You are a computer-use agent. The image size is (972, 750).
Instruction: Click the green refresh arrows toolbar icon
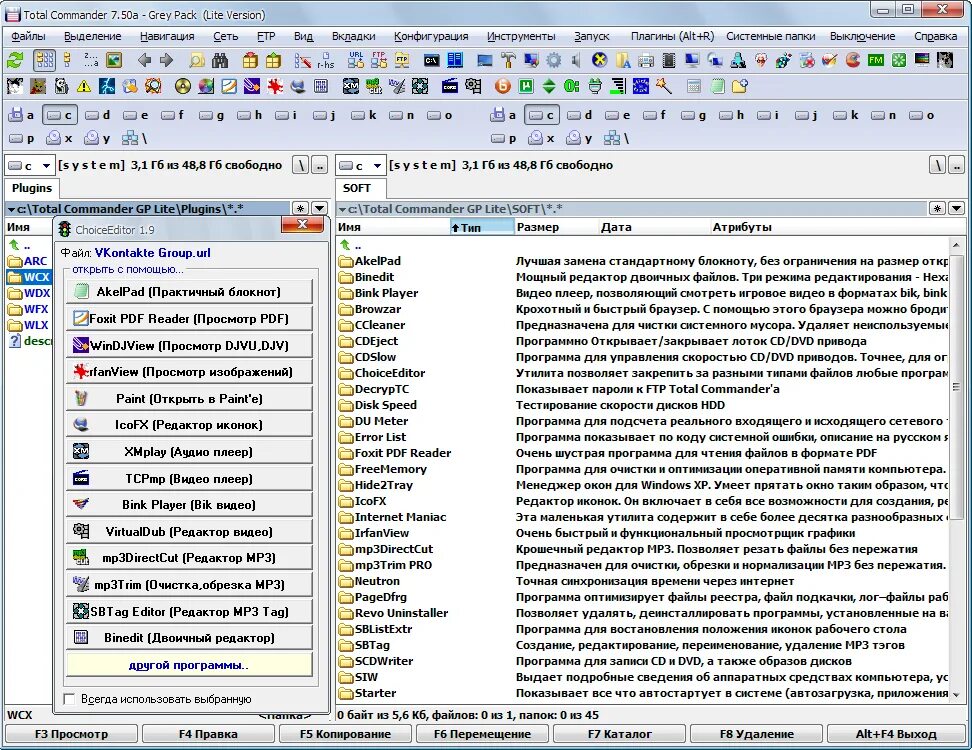15,60
